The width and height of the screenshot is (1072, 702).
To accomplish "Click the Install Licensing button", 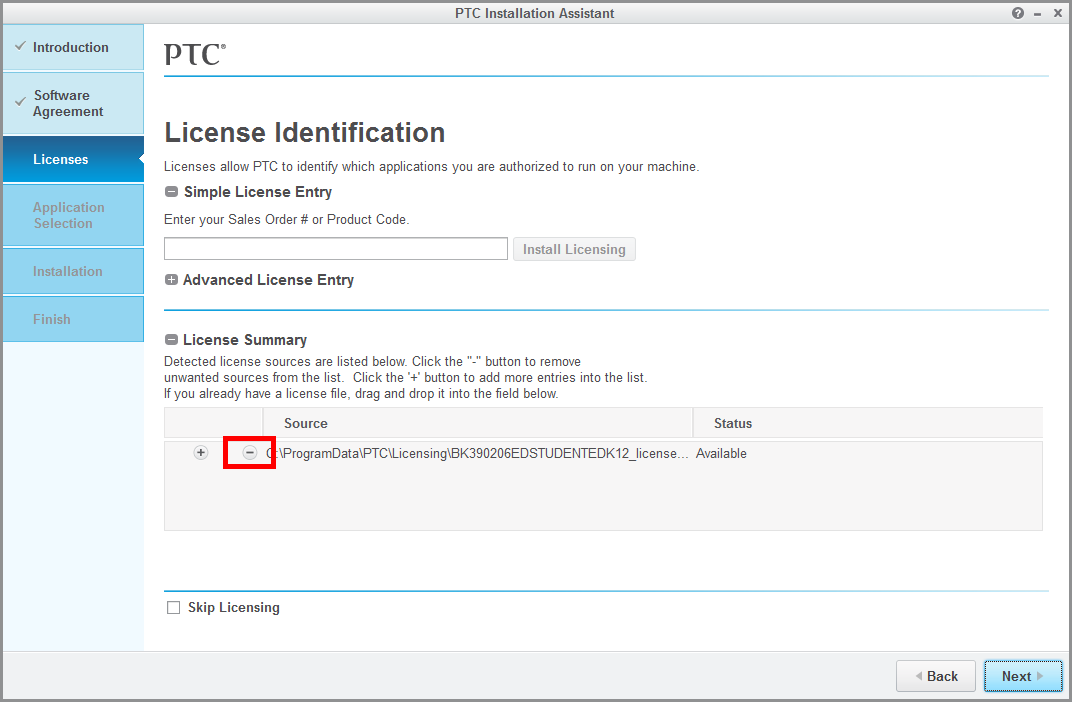I will click(574, 249).
